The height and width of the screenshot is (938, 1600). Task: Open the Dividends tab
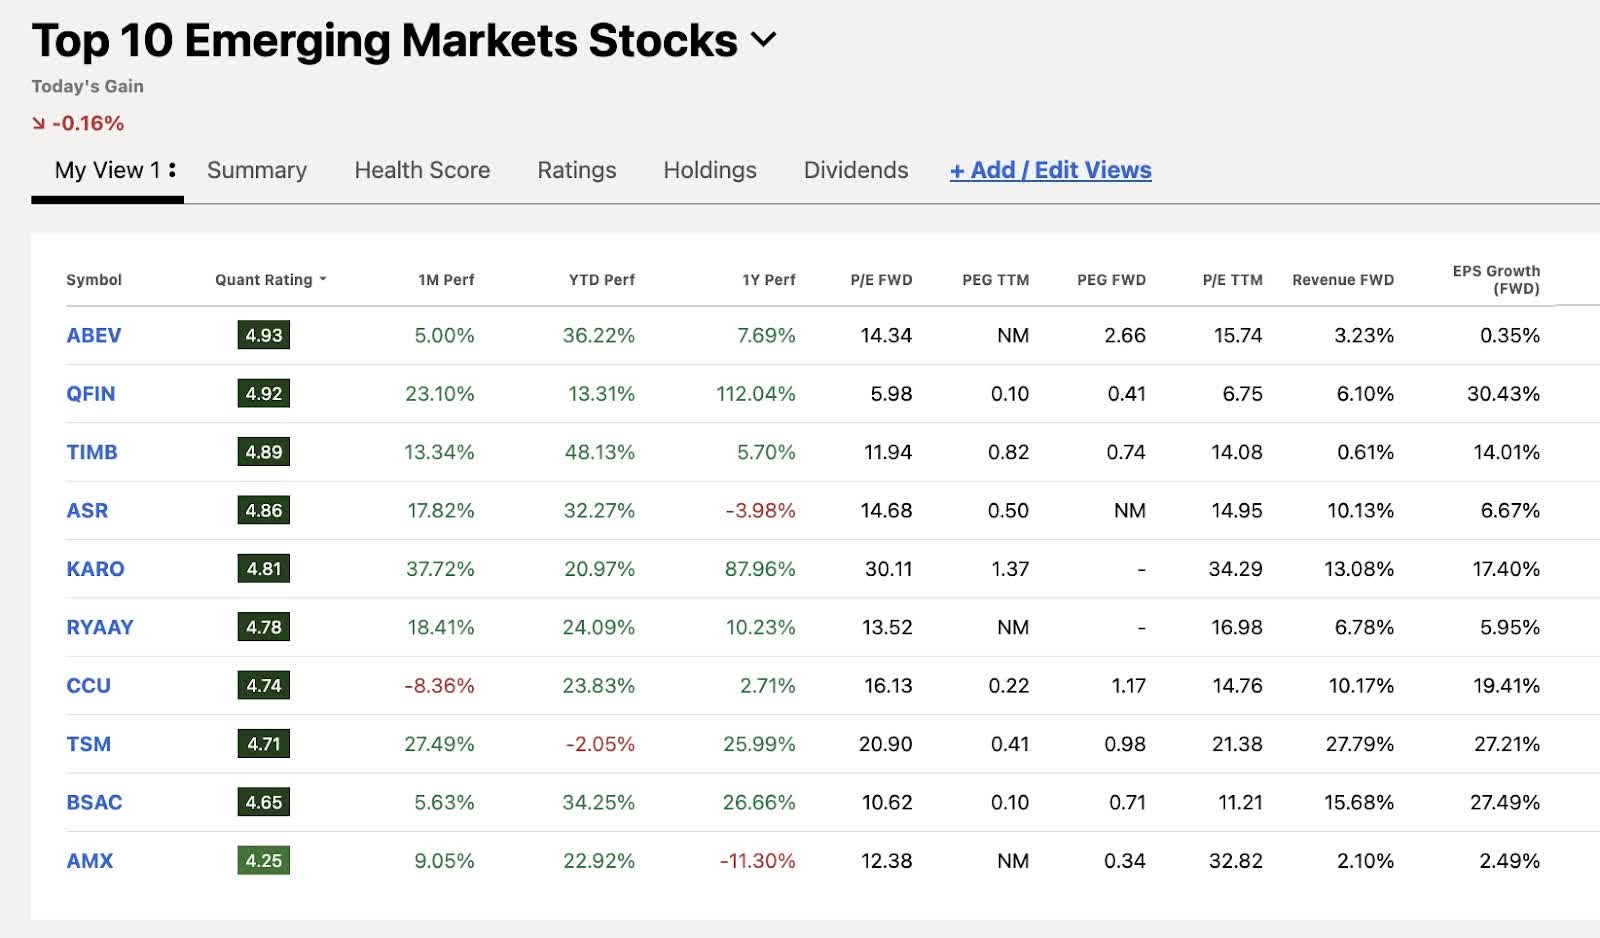(x=855, y=170)
